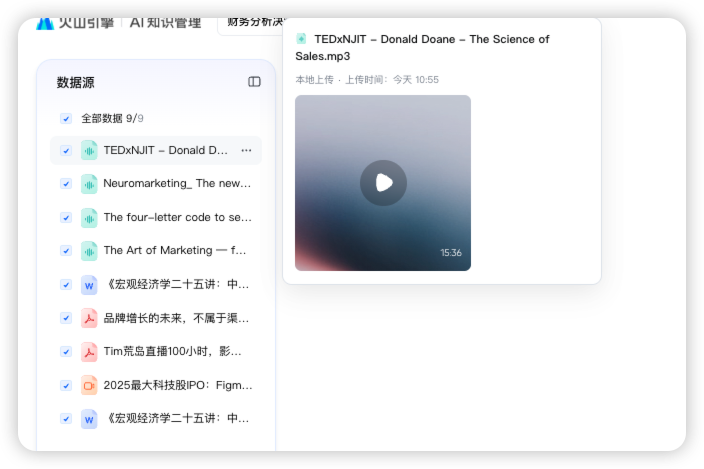Screen dimensions: 704x469
Task: Uncheck the 品牌增长的未来 checkbox
Action: (x=66, y=318)
